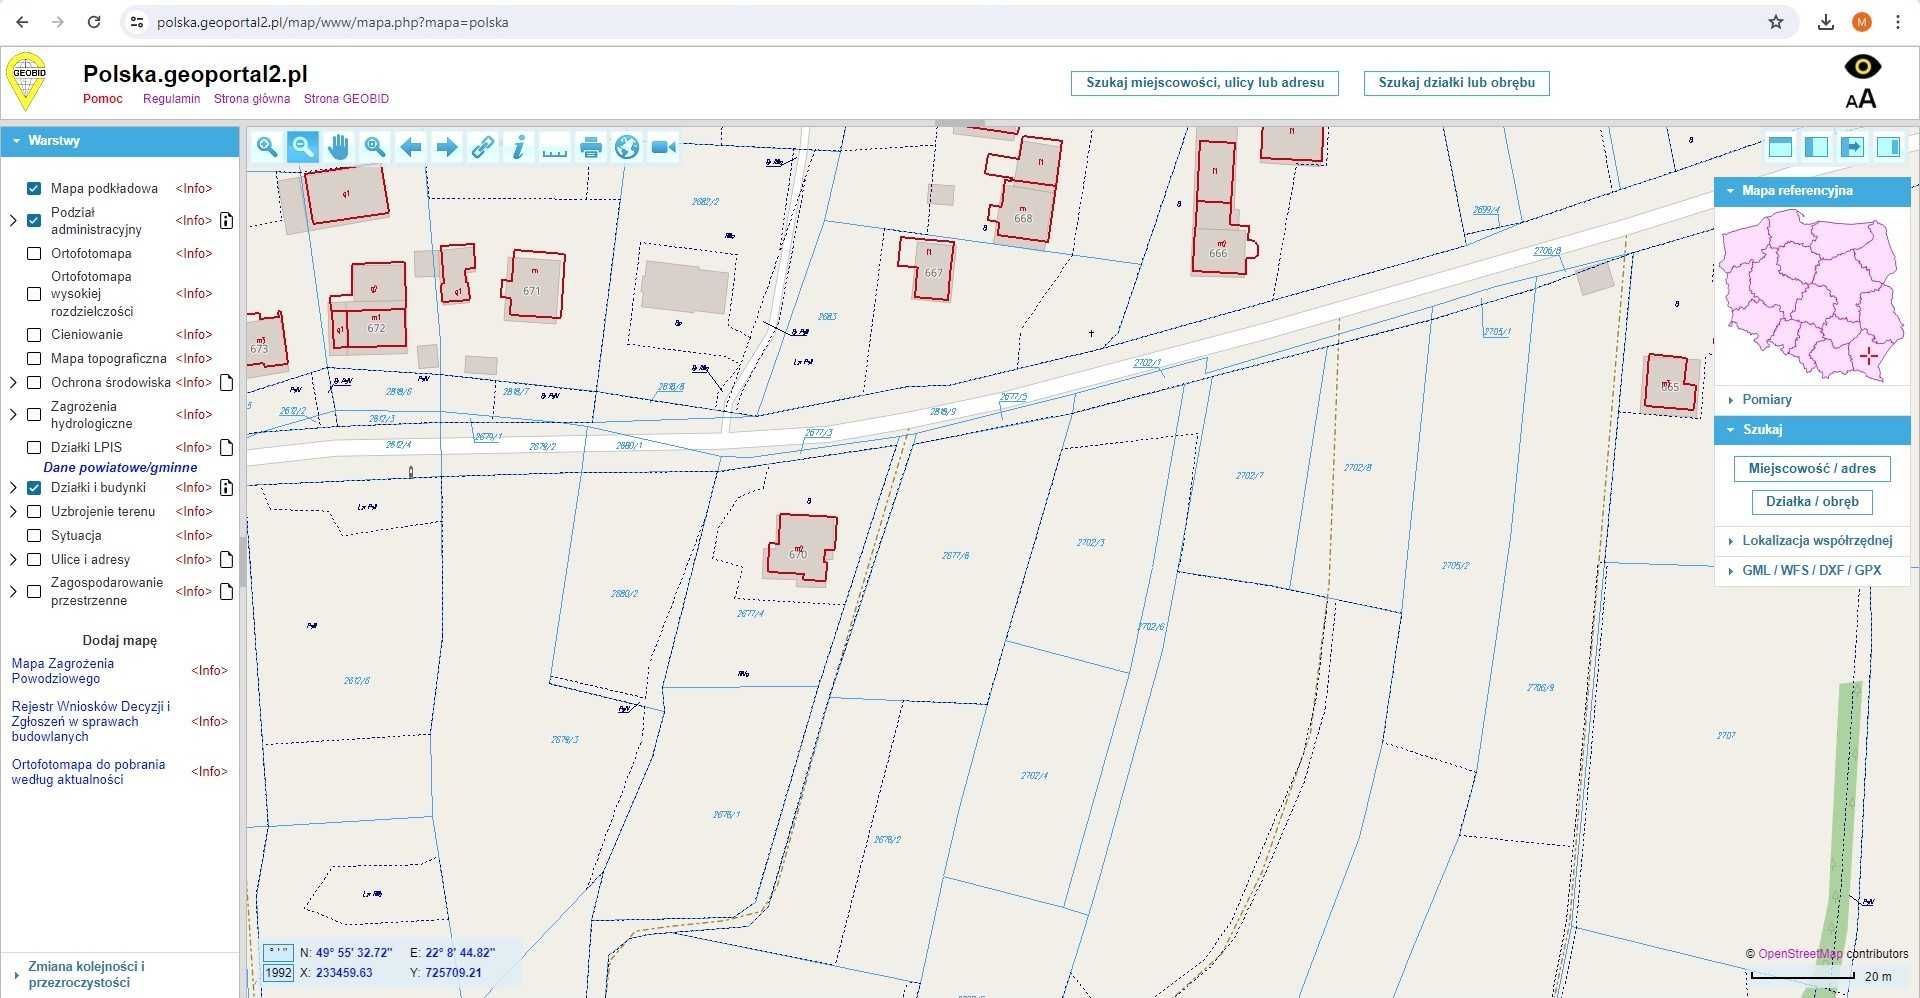Enable the Zagrożenia hydrologiczne layer
The height and width of the screenshot is (998, 1920).
(34, 415)
